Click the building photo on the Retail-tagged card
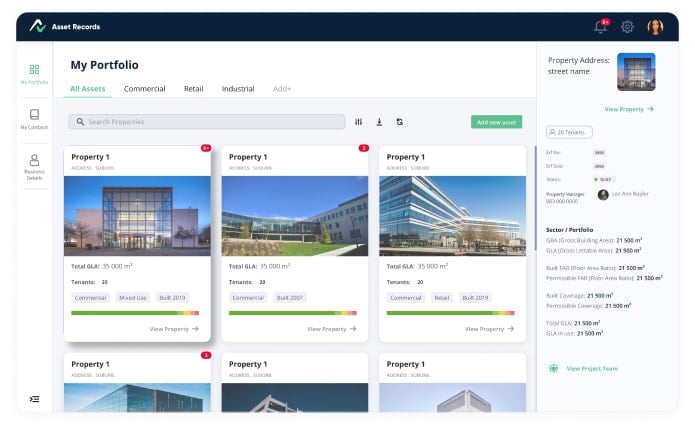Image resolution: width=695 pixels, height=433 pixels. point(453,216)
